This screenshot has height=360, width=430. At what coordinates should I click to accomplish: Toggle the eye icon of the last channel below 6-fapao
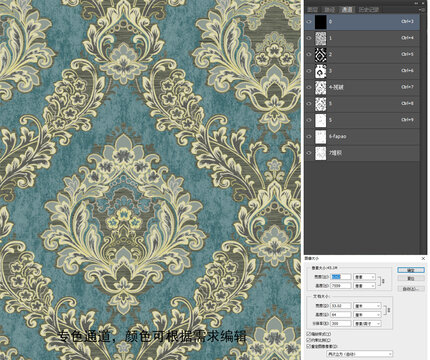pyautogui.click(x=309, y=153)
